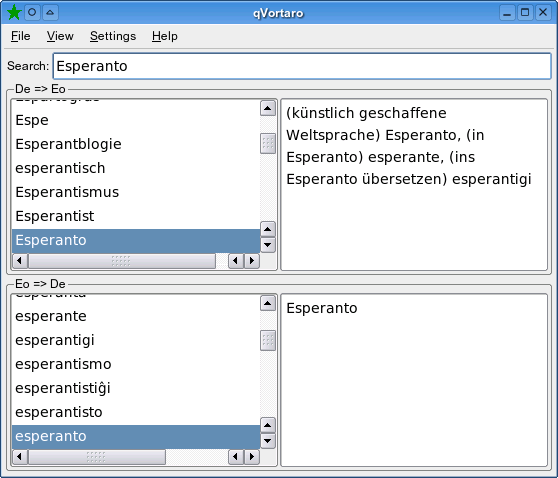Click down arrow of De => Eo vertical scrollbar

(x=268, y=245)
